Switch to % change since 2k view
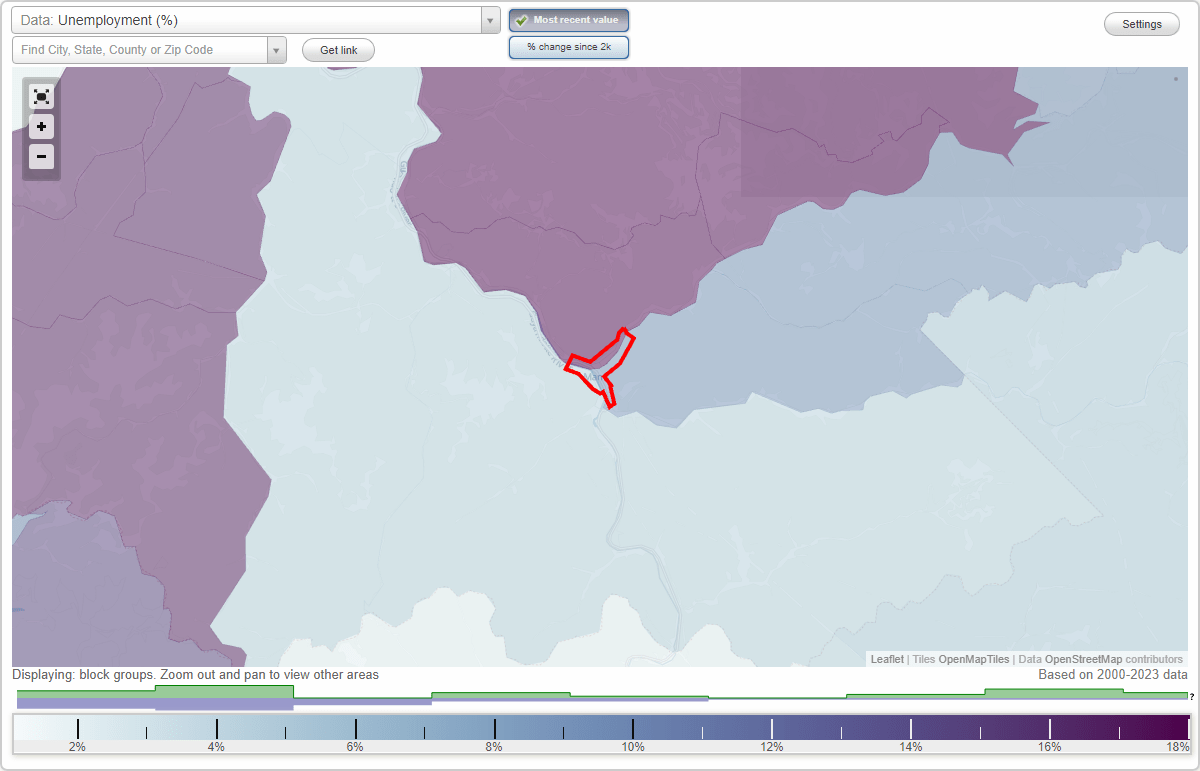 click(568, 46)
